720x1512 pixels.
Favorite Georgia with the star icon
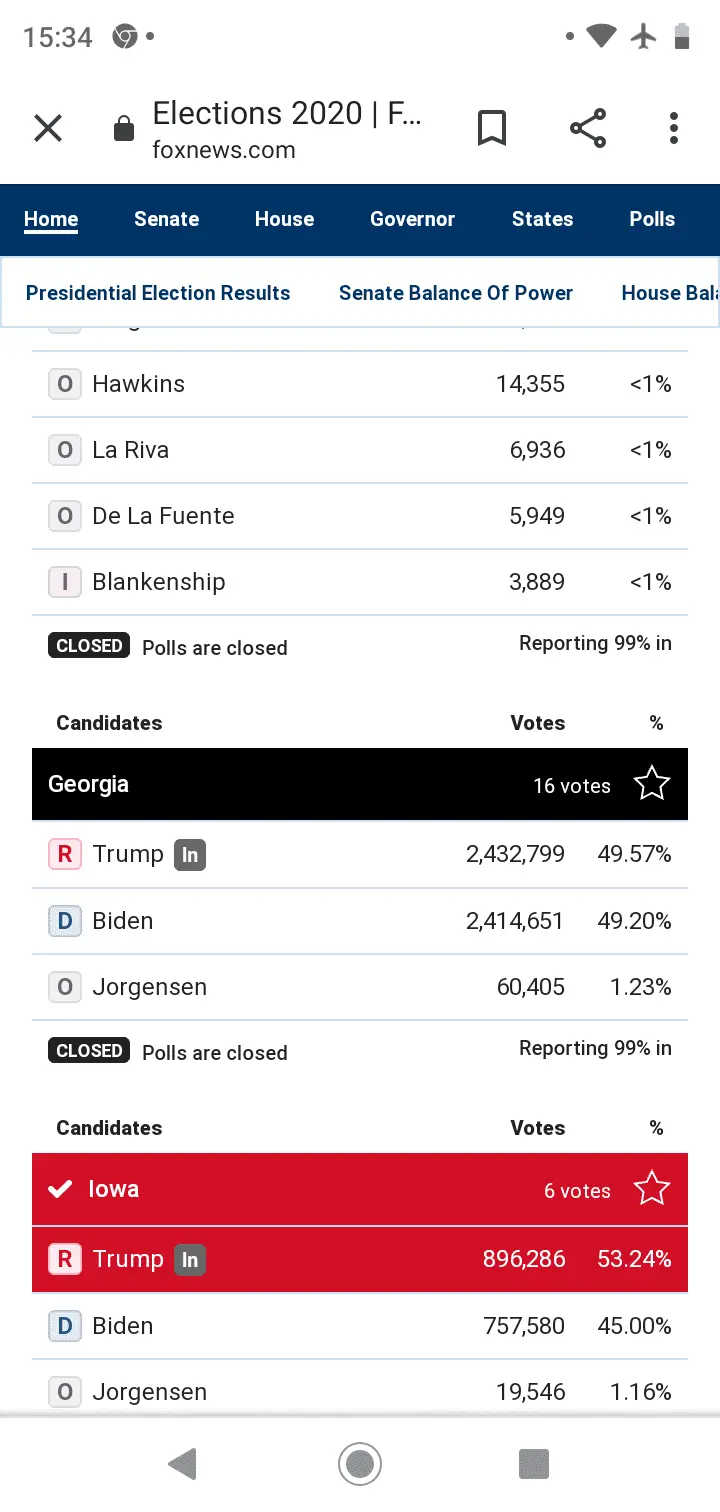[x=652, y=784]
